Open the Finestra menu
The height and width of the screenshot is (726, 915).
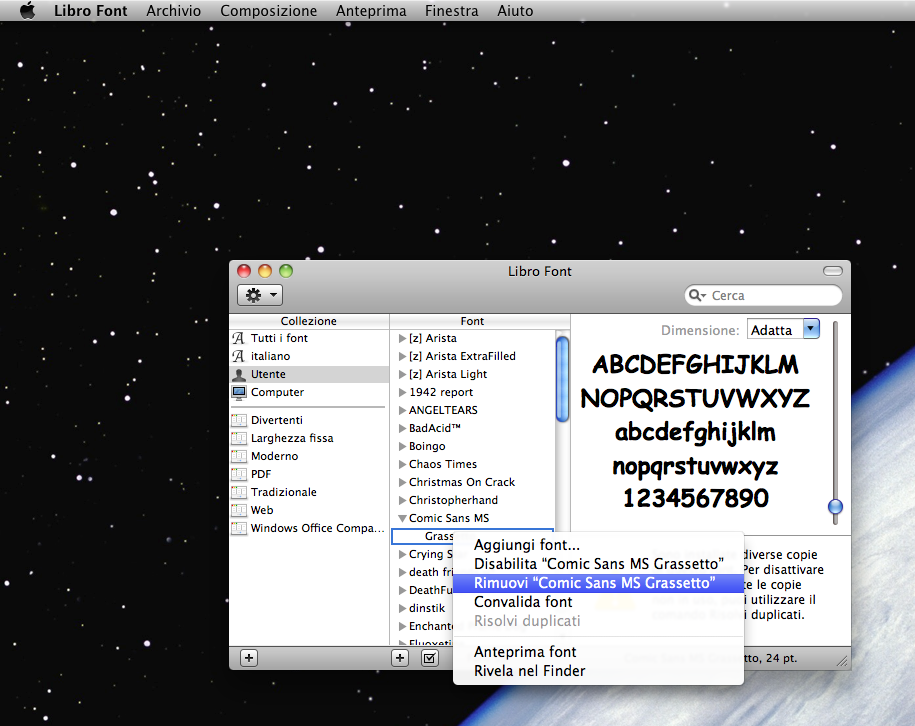(x=452, y=11)
